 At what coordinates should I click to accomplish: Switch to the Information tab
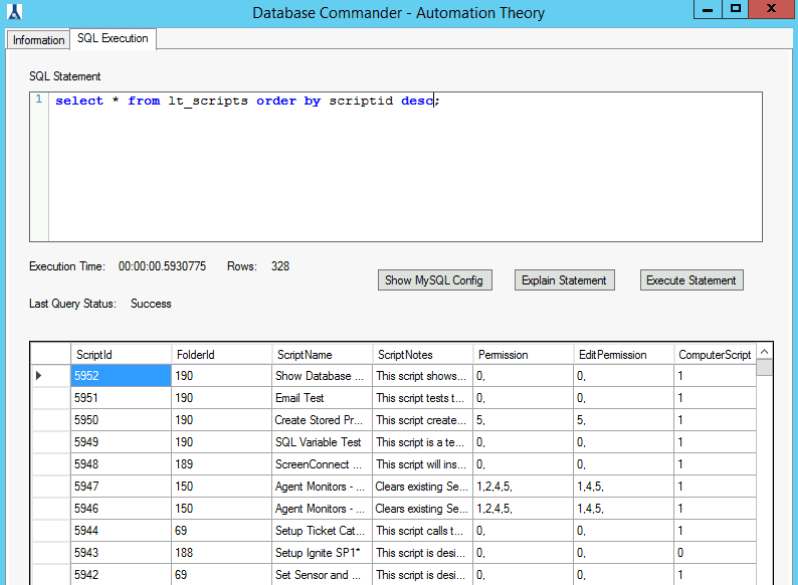[x=39, y=40]
